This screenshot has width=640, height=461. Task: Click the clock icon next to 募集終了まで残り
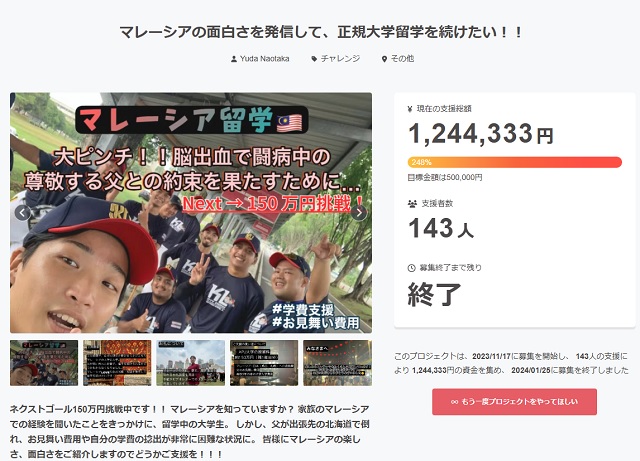point(411,268)
